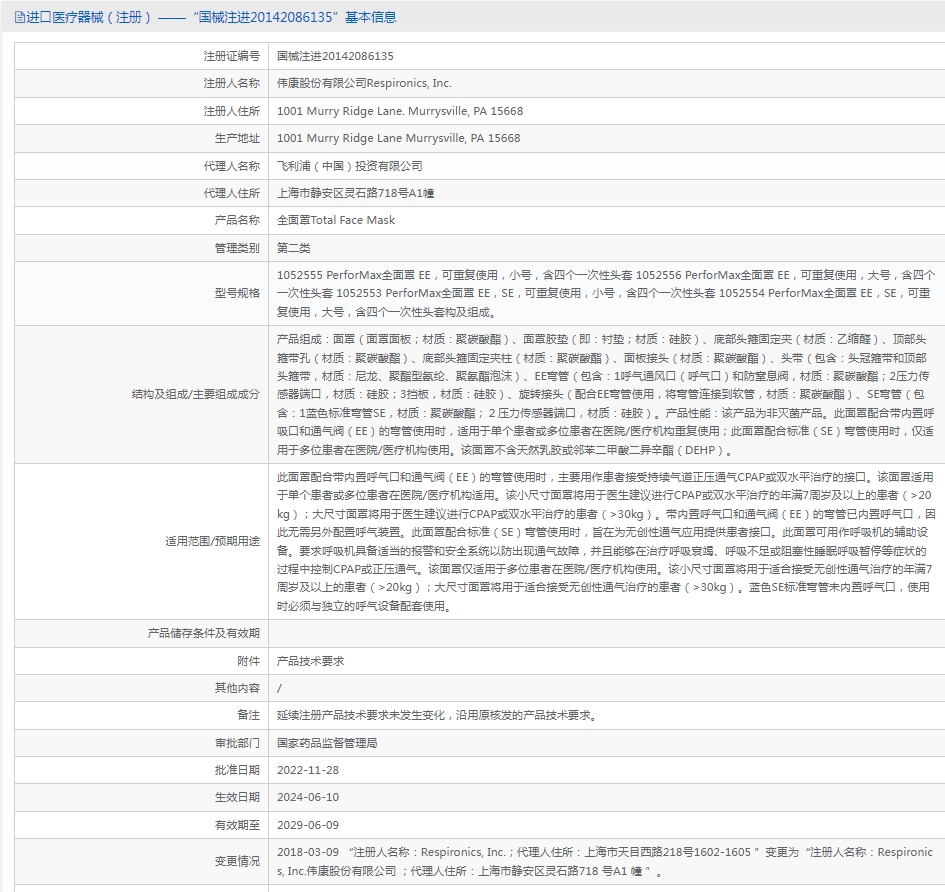Image resolution: width=945 pixels, height=892 pixels.
Task: Click the 备注 label
Action: 248,715
